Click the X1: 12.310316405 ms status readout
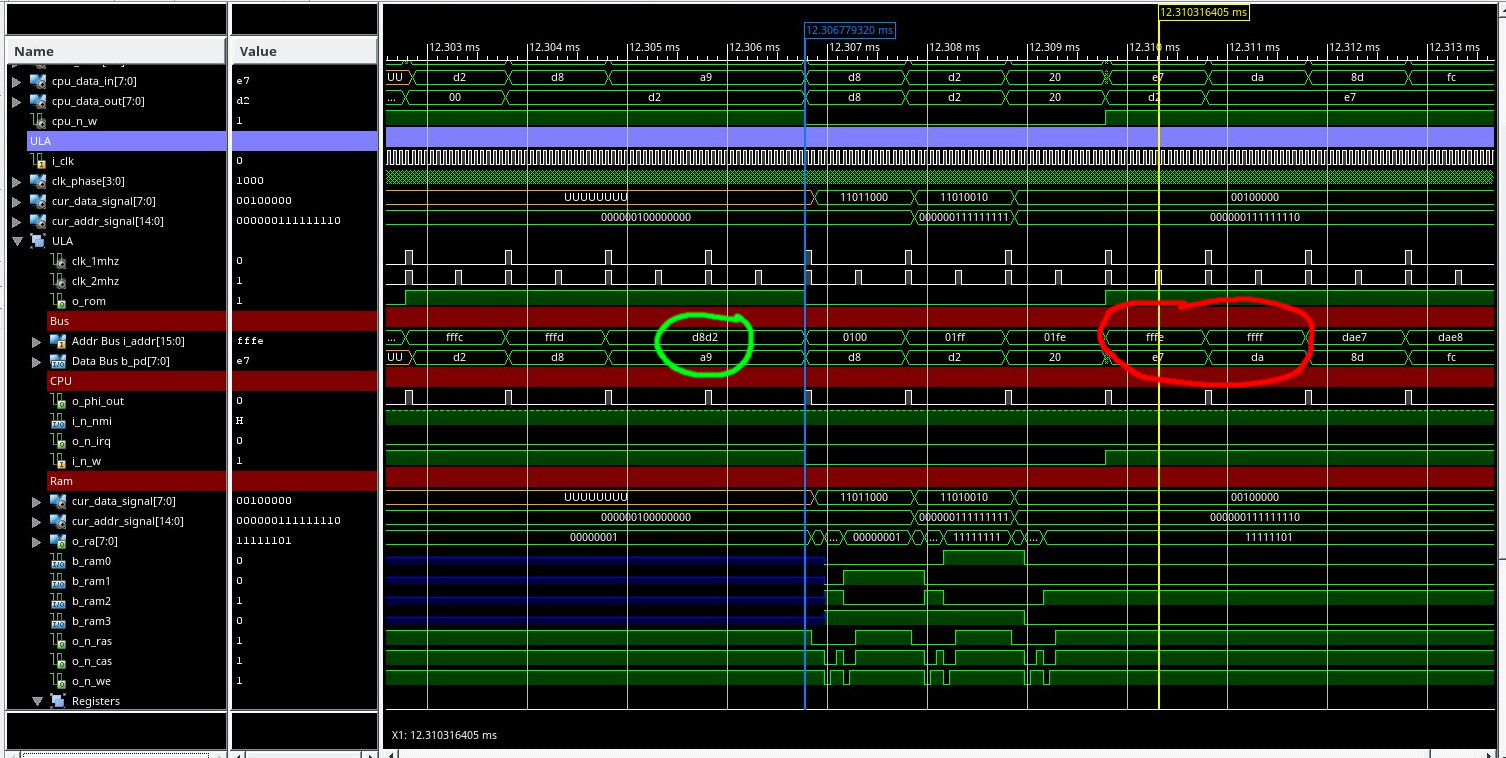 [444, 735]
